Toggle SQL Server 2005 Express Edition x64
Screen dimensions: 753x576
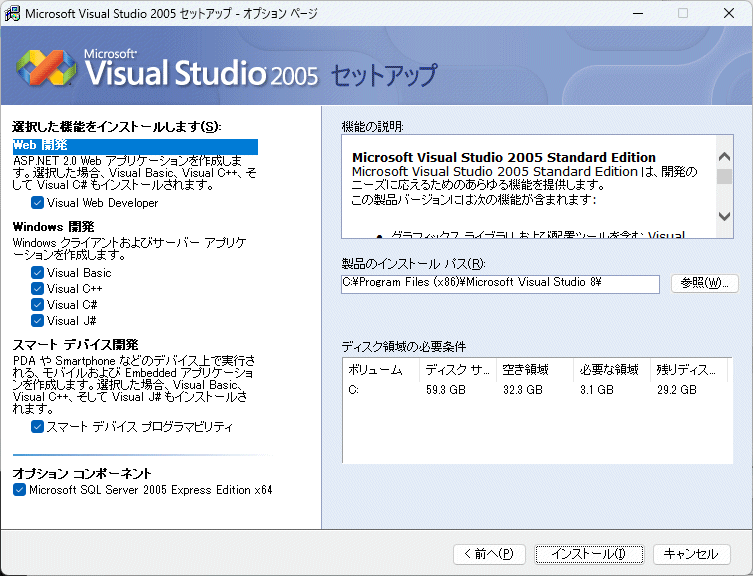(x=19, y=490)
